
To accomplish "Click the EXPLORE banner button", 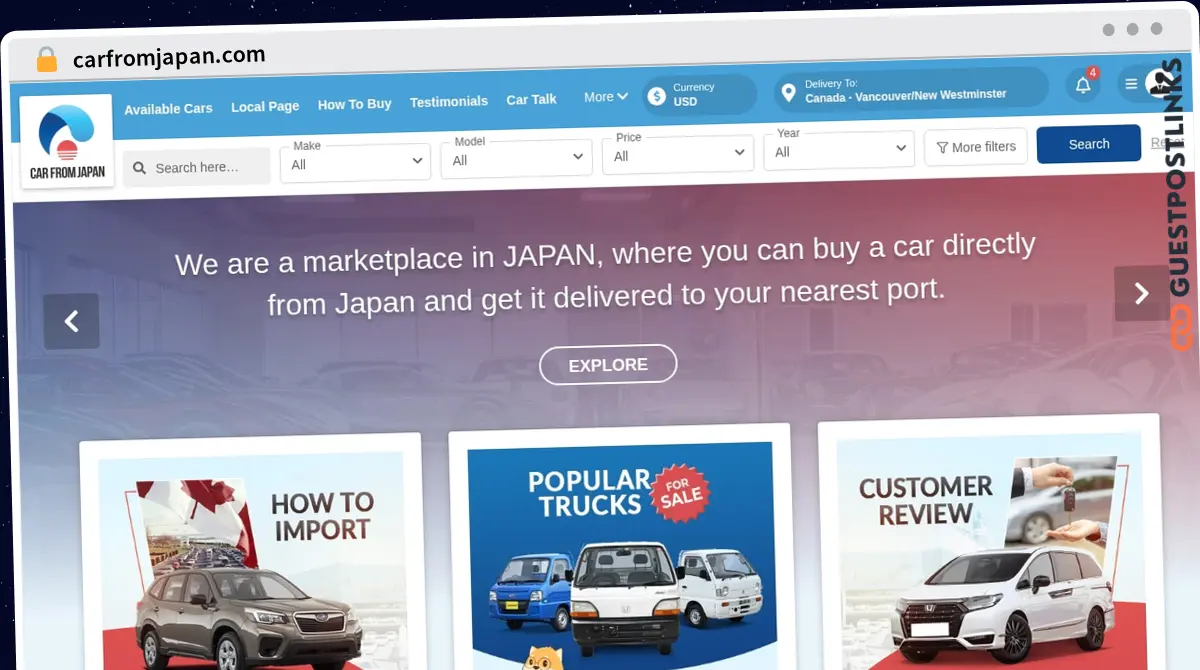I will [x=608, y=365].
